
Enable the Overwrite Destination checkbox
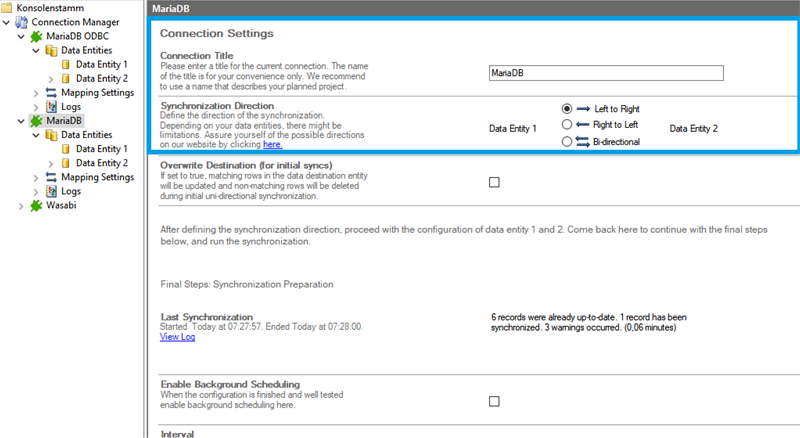tap(494, 182)
